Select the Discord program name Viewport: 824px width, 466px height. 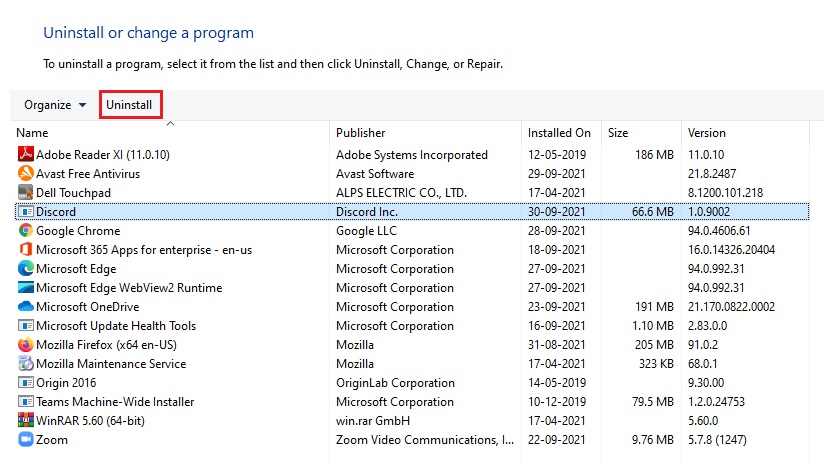(56, 212)
